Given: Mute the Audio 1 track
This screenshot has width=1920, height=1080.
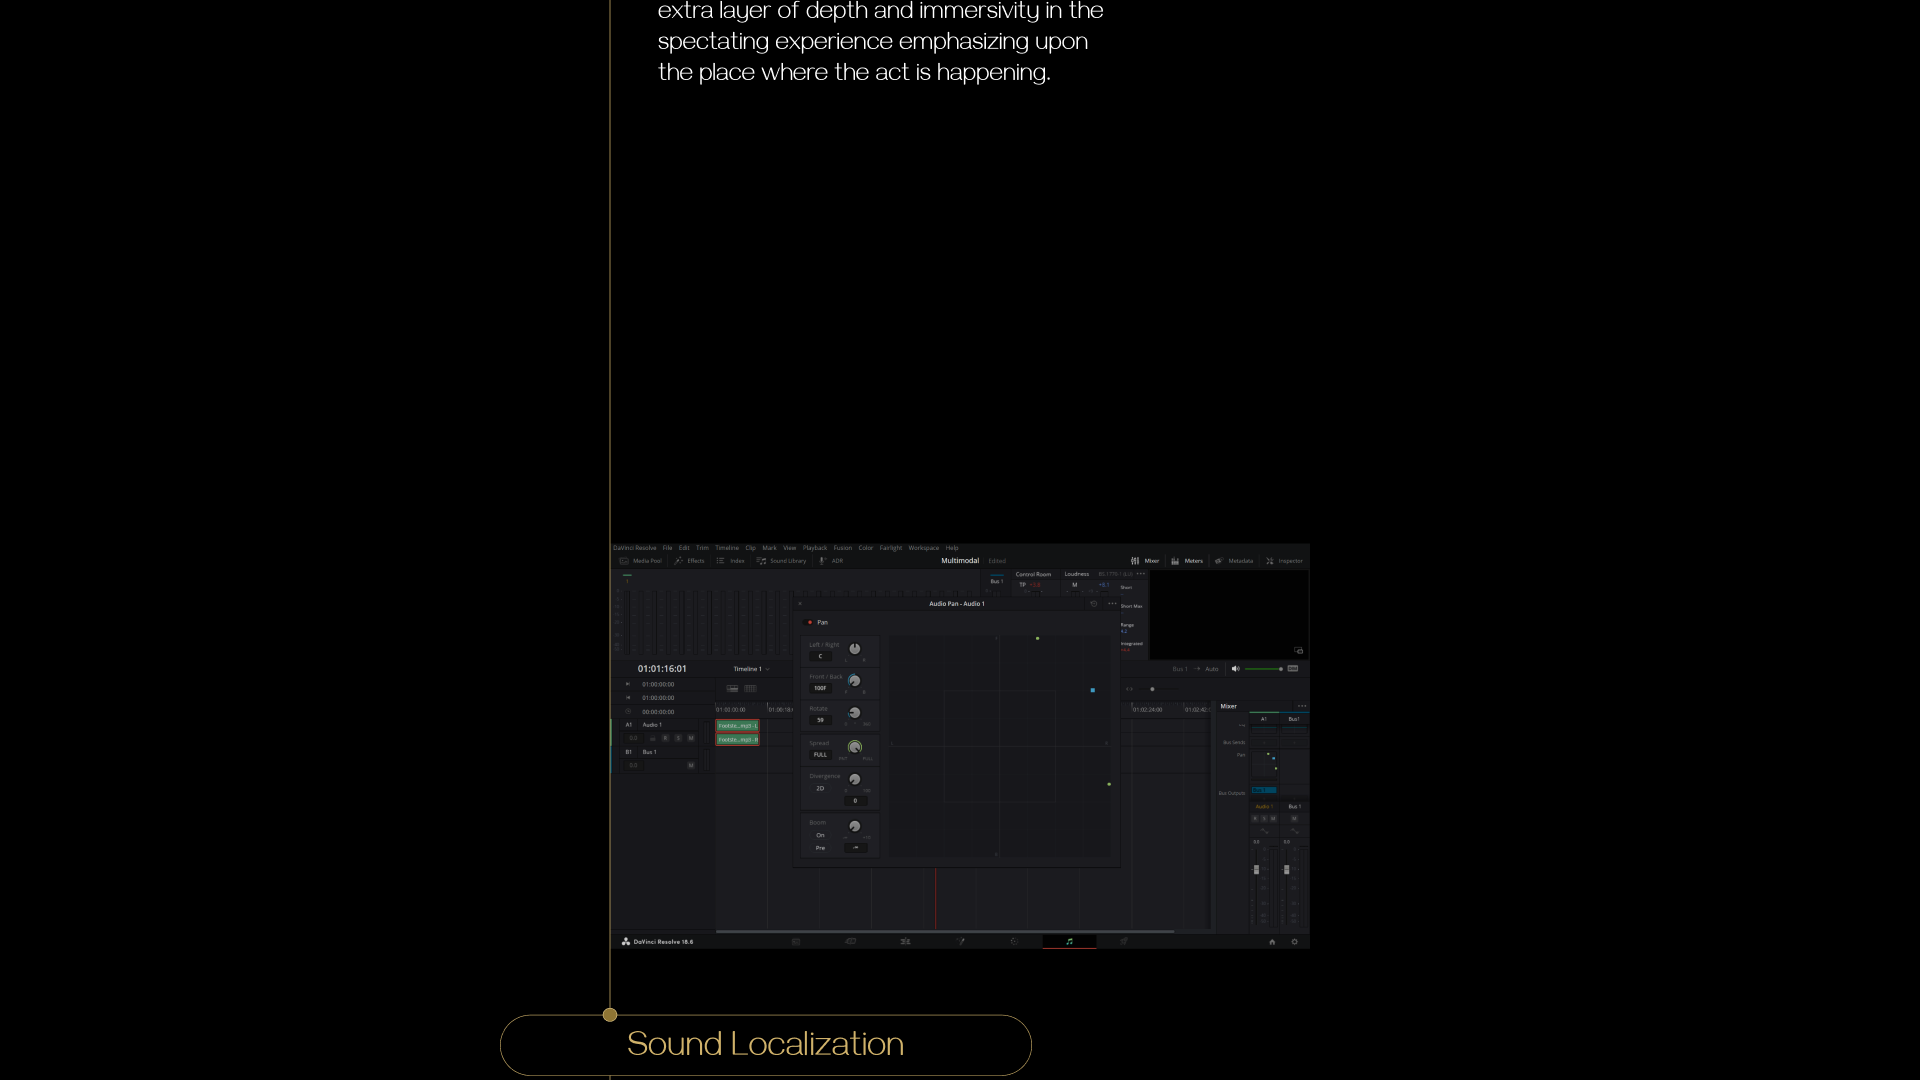Looking at the screenshot, I should pyautogui.click(x=691, y=738).
